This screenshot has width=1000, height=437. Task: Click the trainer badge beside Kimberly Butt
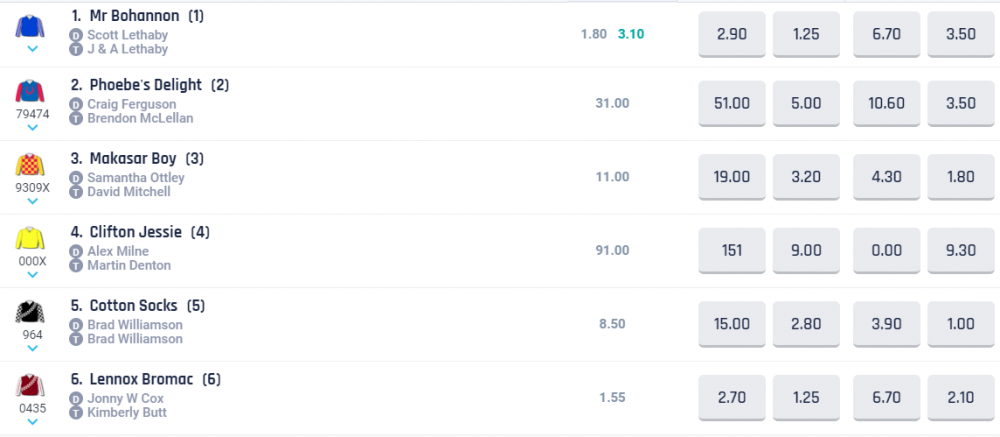click(x=76, y=413)
